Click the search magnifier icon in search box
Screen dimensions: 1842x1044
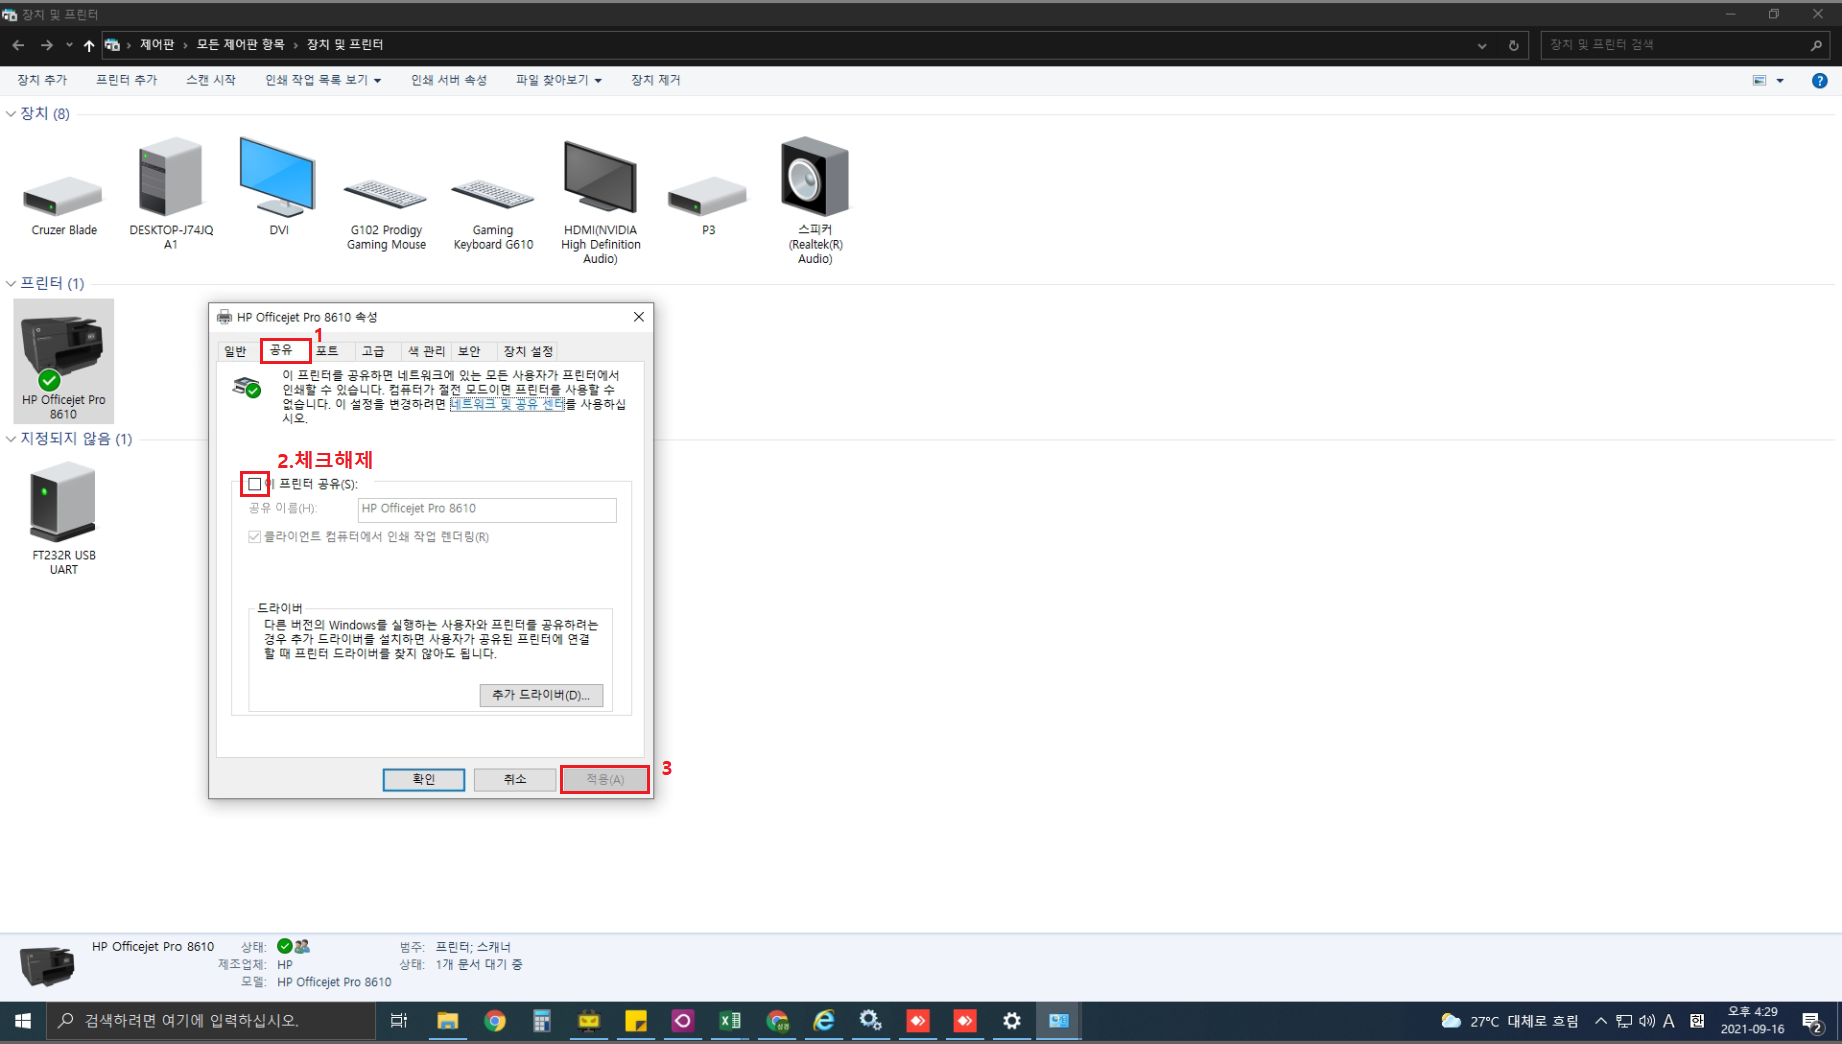point(1816,45)
